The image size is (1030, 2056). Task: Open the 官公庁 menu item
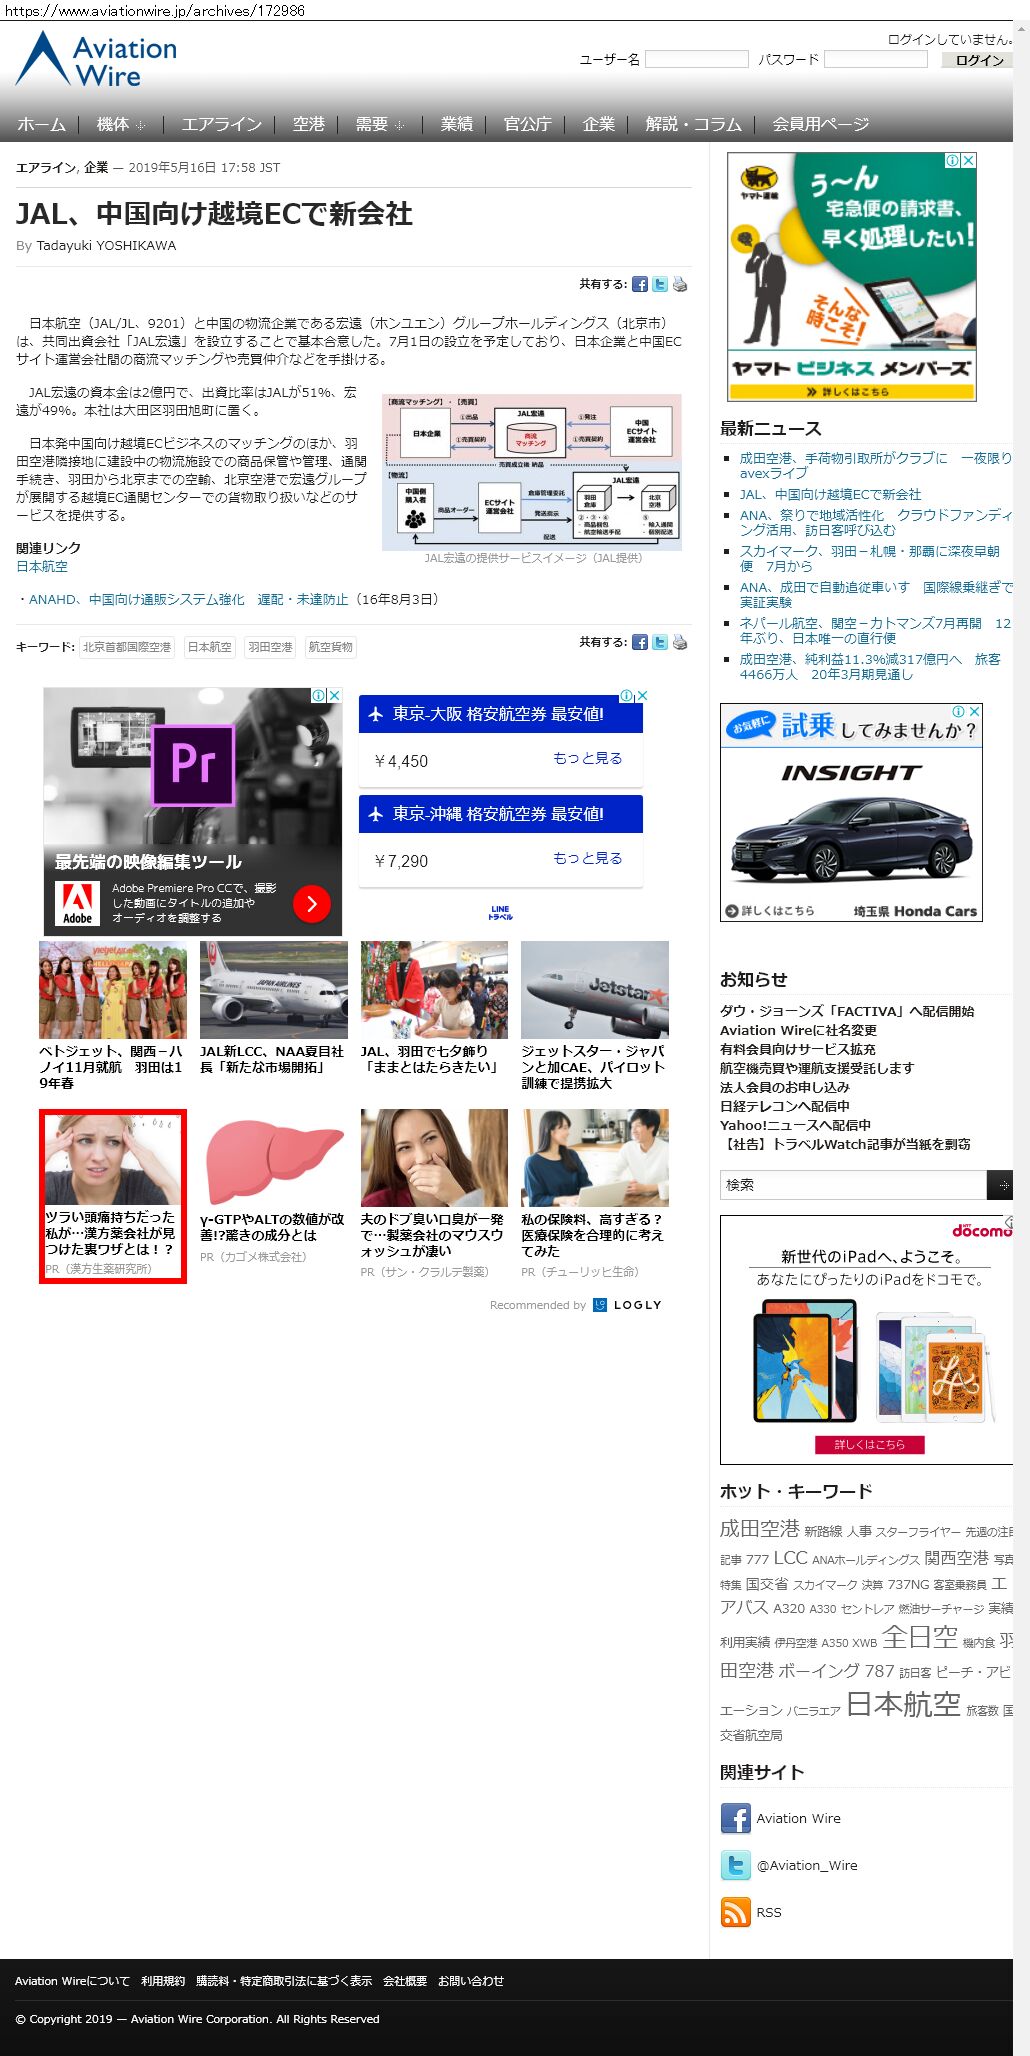pyautogui.click(x=527, y=124)
